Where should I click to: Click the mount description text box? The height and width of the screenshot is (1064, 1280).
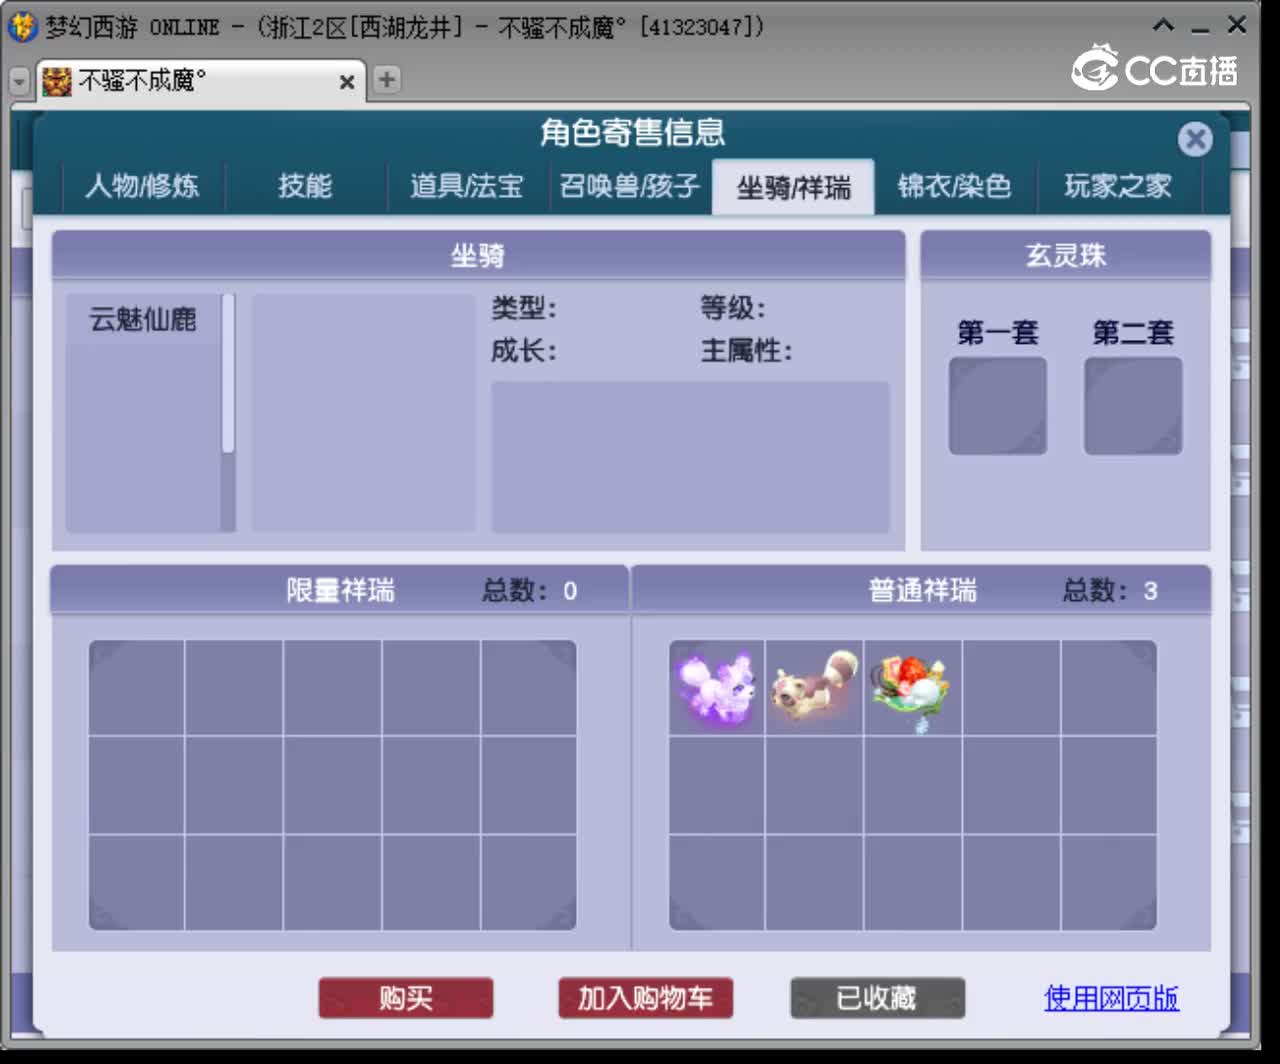[690, 456]
